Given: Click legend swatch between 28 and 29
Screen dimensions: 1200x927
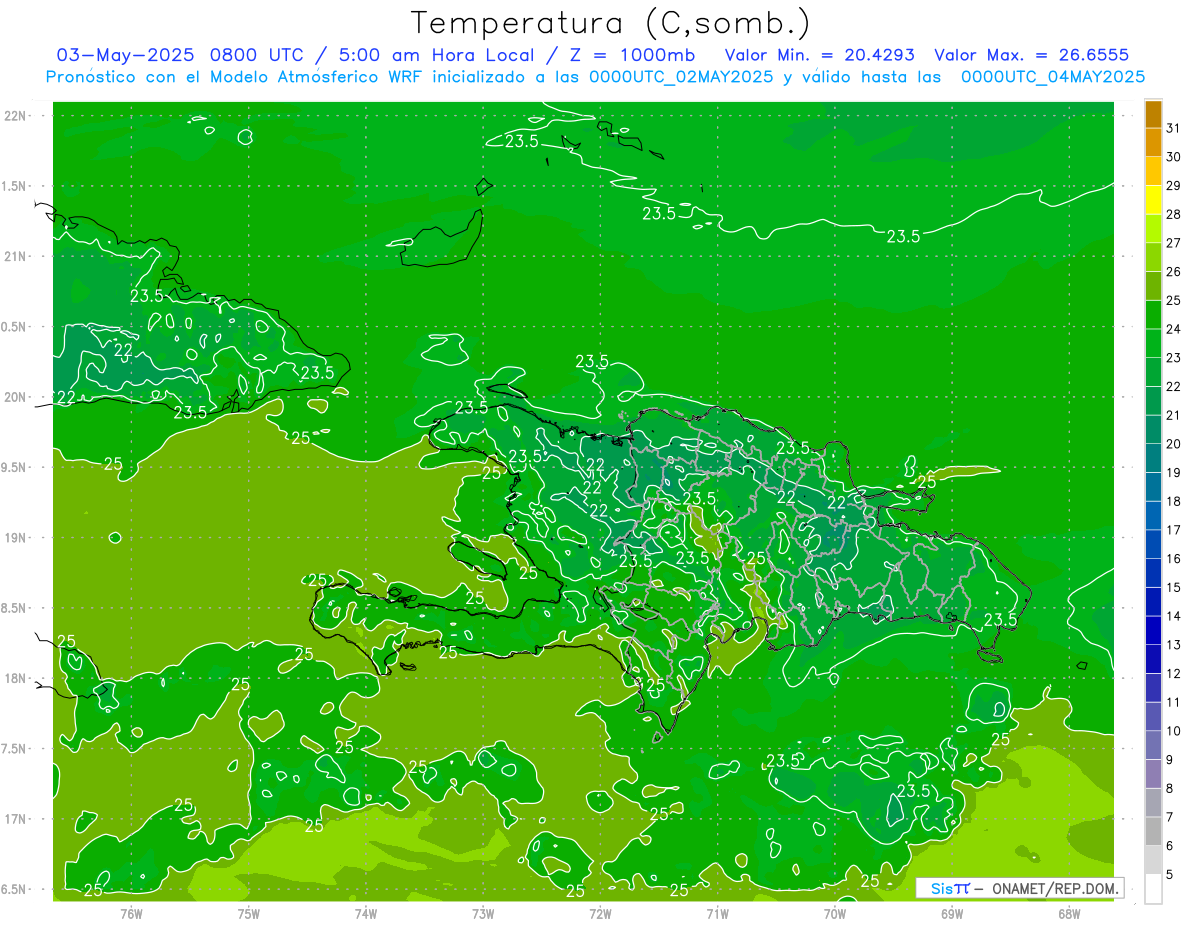Looking at the screenshot, I should (x=1154, y=200).
